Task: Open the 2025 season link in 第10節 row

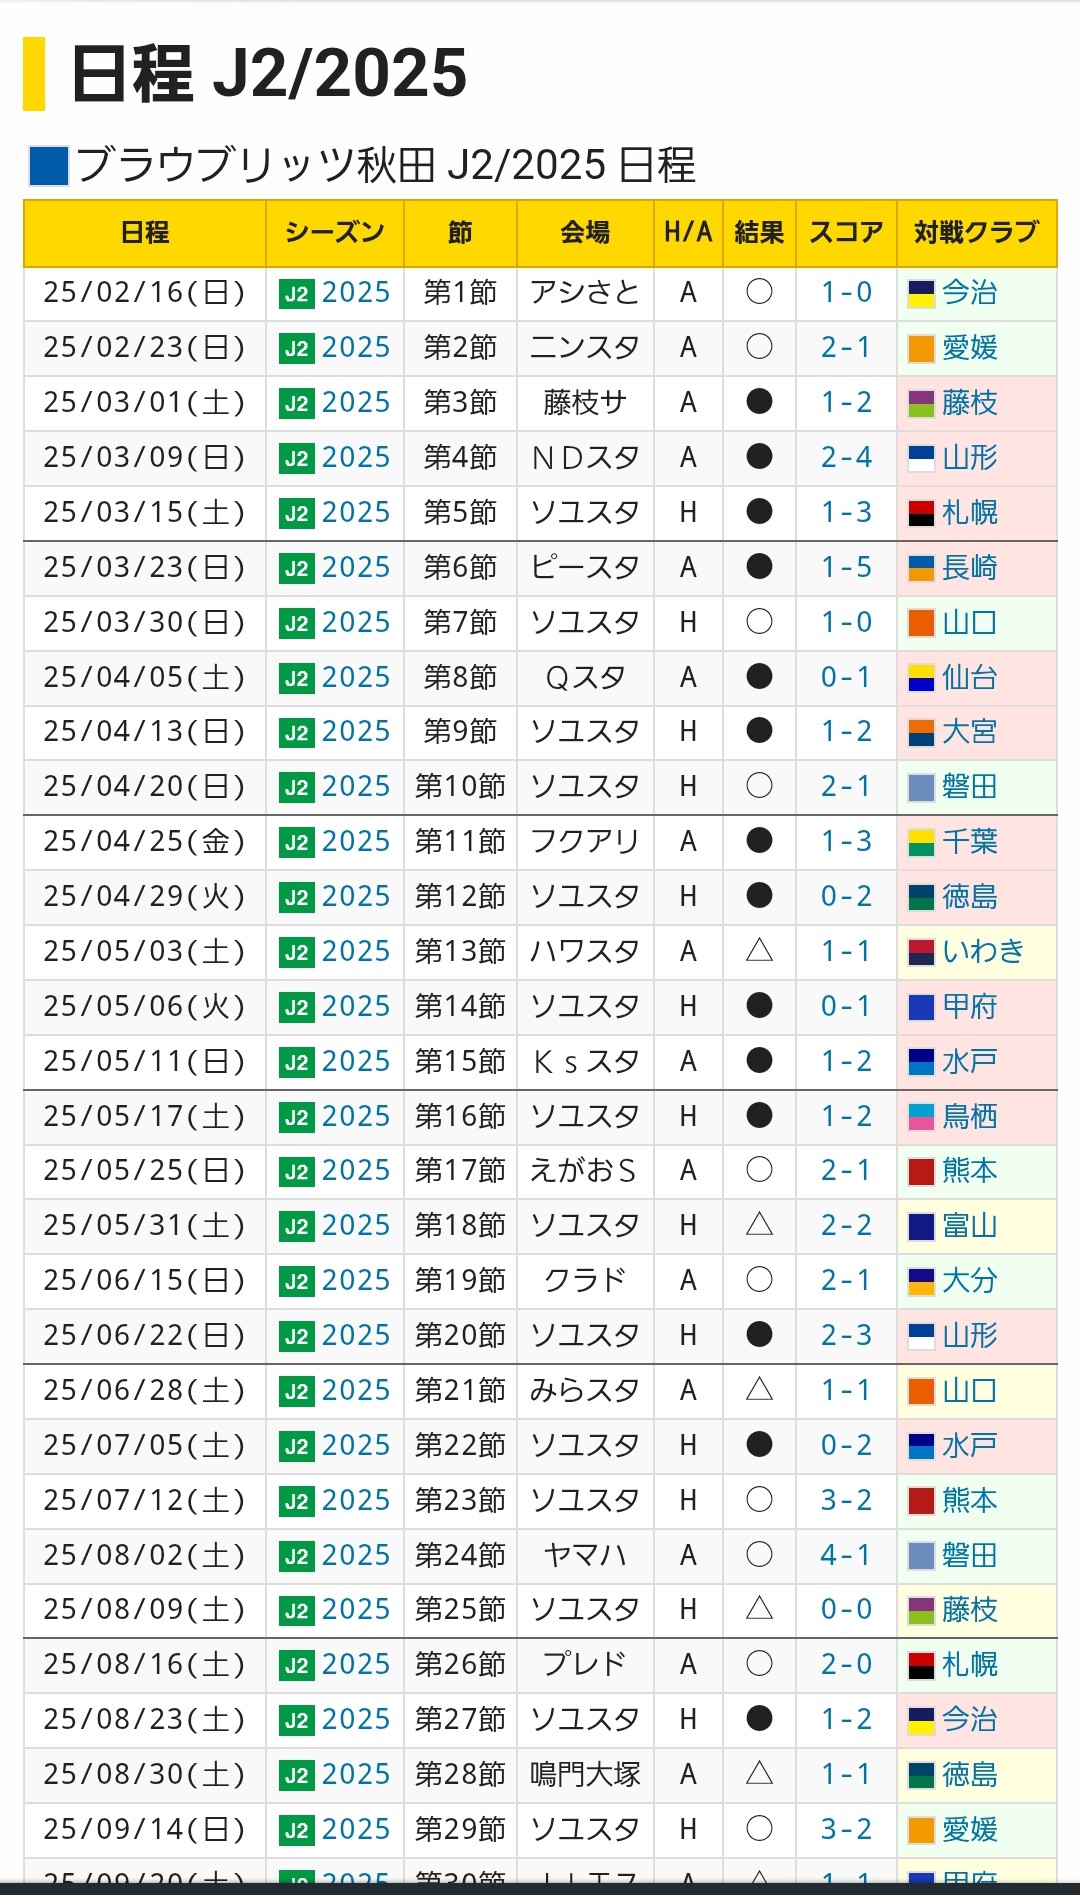Action: click(x=356, y=787)
